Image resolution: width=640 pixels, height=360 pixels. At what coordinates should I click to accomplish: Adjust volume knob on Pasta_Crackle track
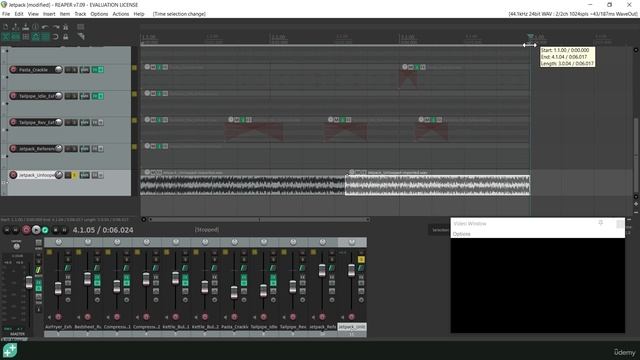[59, 69]
